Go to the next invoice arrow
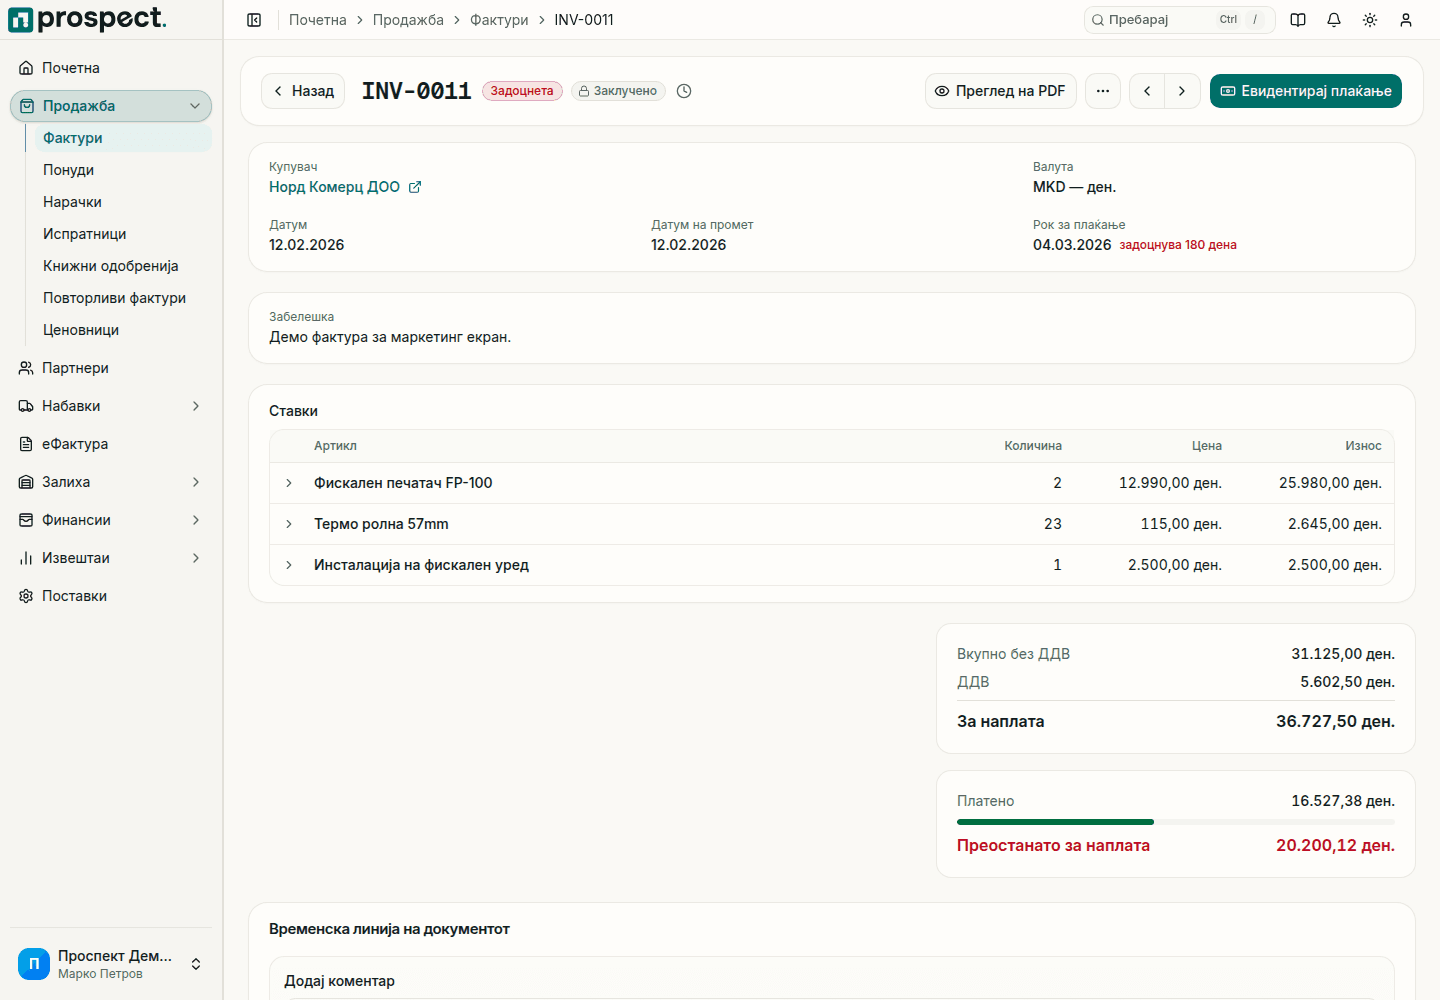This screenshot has width=1440, height=1000. point(1182,91)
